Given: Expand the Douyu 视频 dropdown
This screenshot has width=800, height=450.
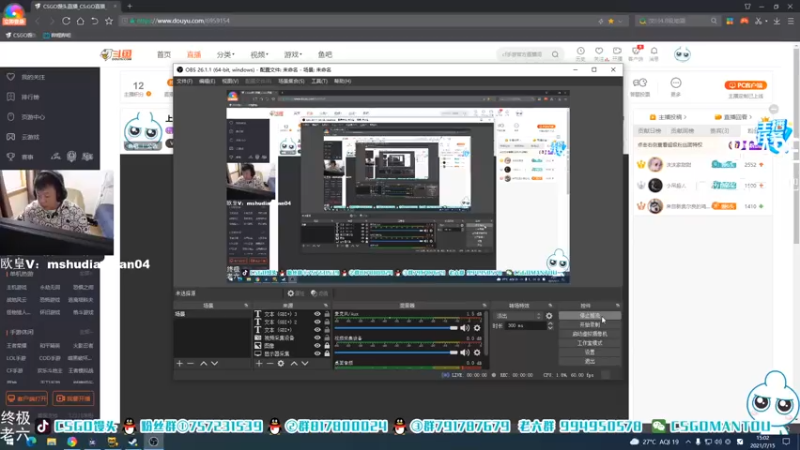Looking at the screenshot, I should click(259, 55).
